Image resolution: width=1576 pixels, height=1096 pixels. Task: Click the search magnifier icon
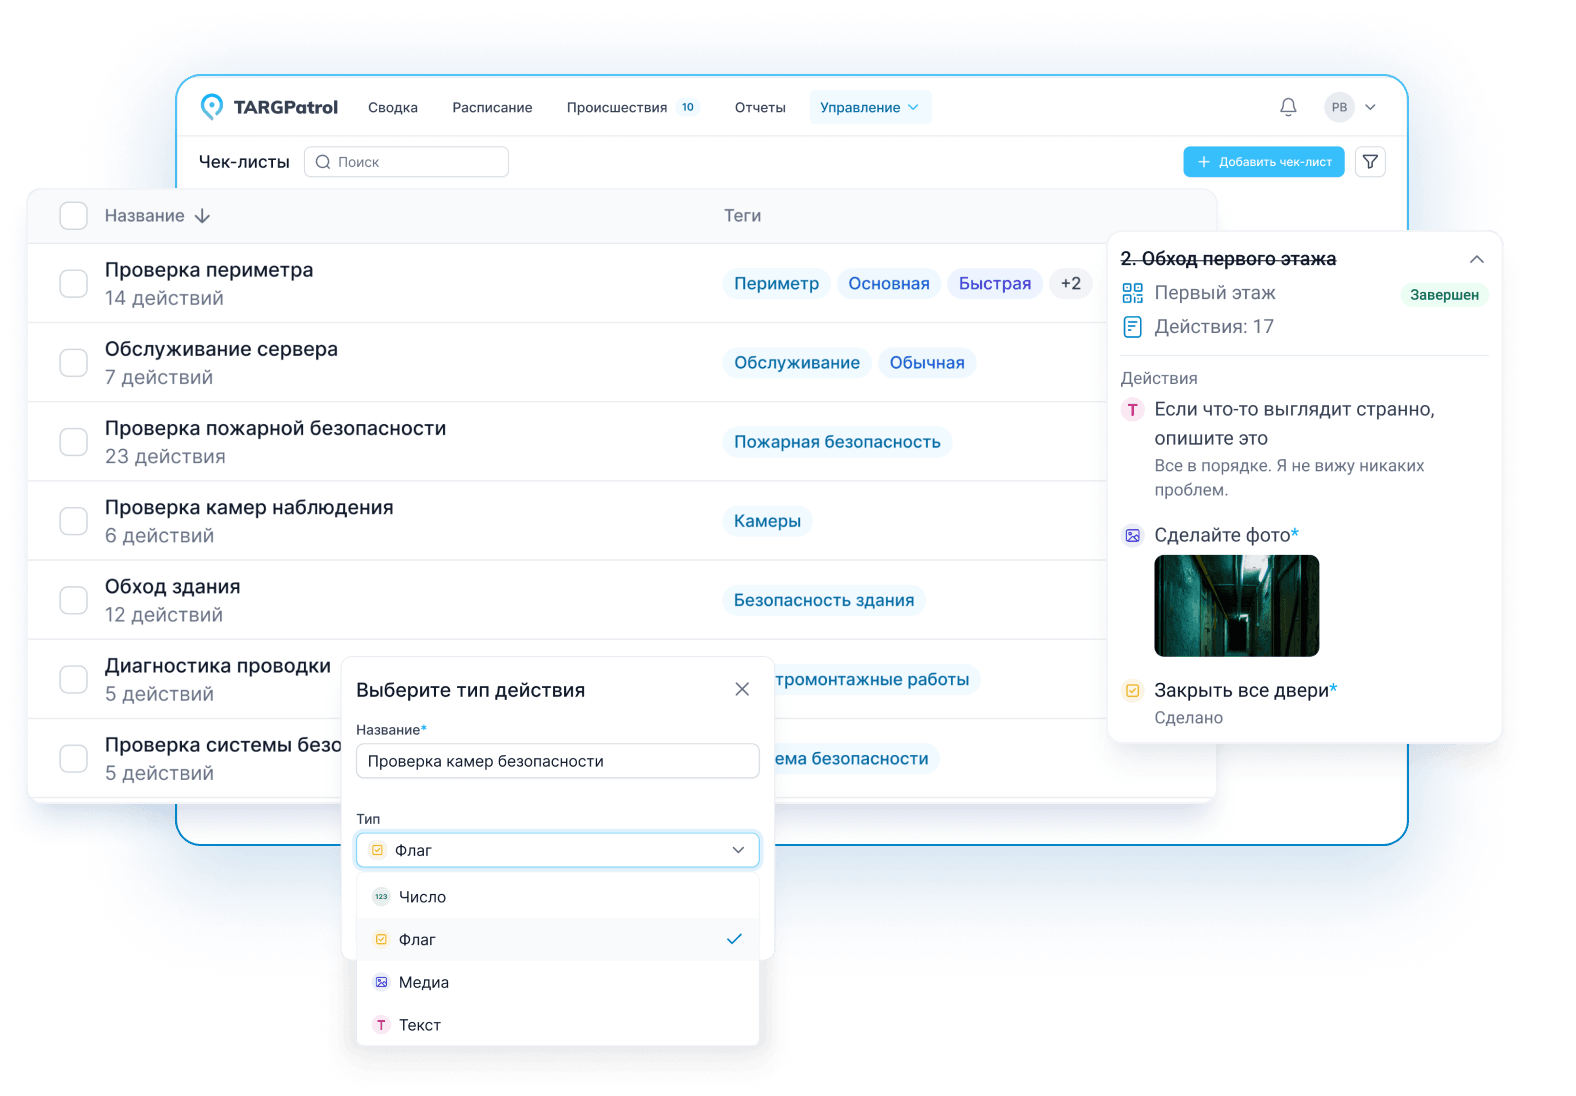tap(323, 162)
